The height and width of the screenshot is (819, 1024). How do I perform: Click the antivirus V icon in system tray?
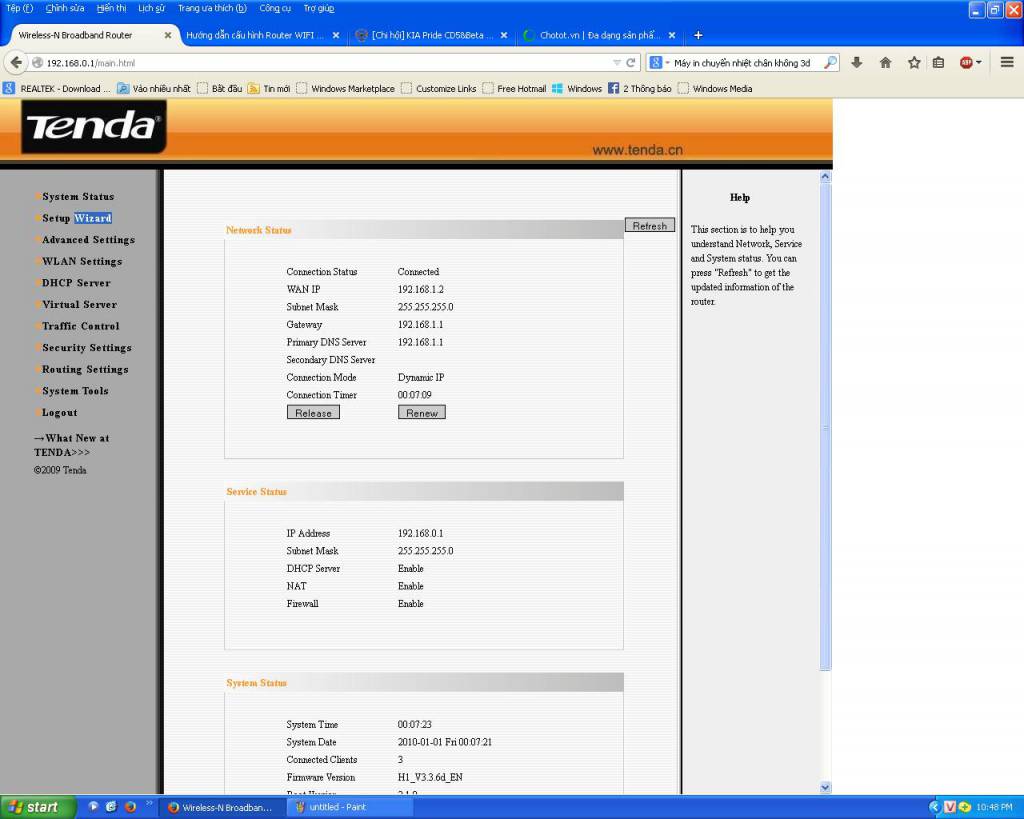tap(950, 807)
